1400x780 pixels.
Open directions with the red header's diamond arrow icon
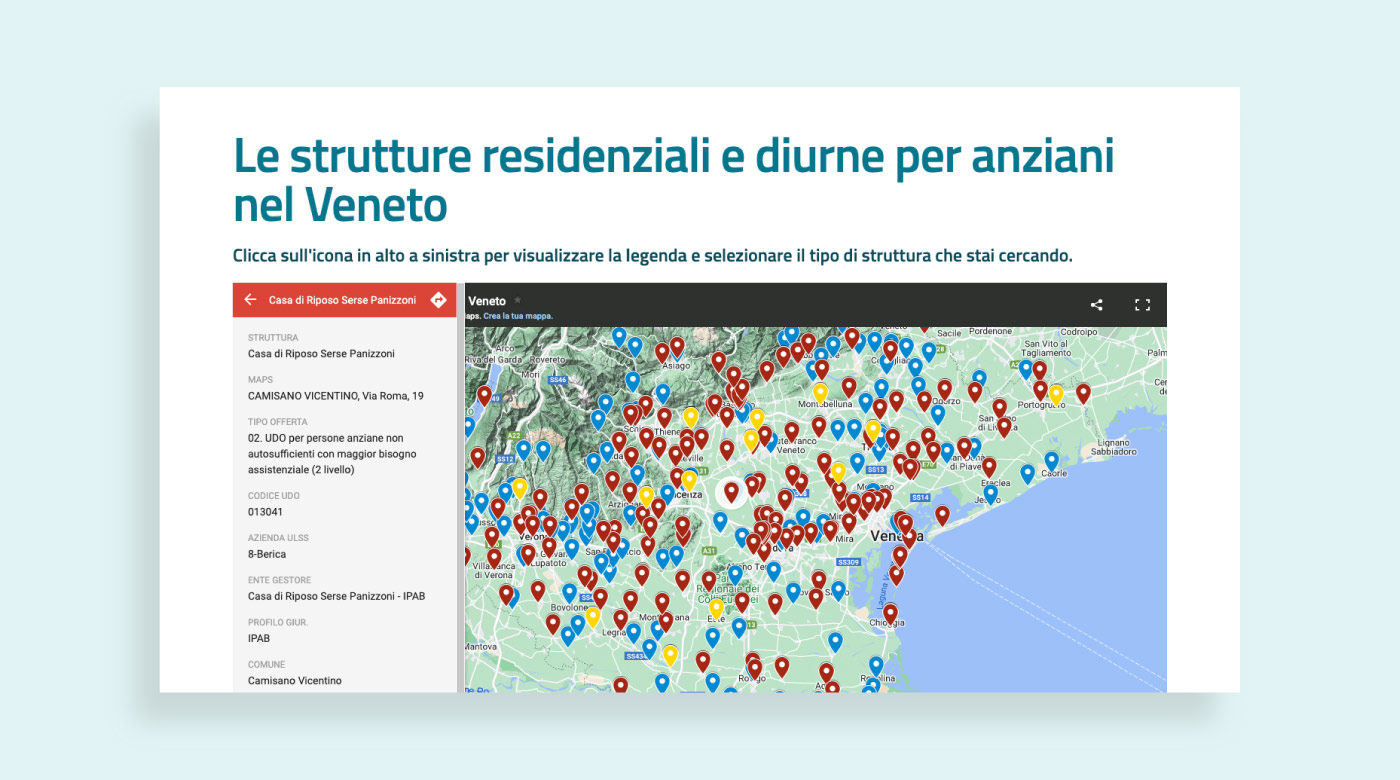pos(438,300)
